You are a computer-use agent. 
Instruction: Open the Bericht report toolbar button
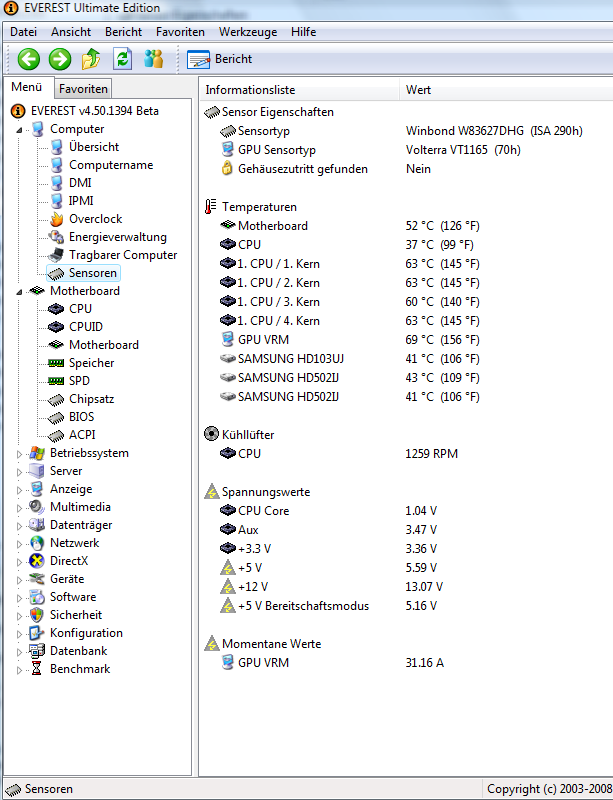click(220, 59)
